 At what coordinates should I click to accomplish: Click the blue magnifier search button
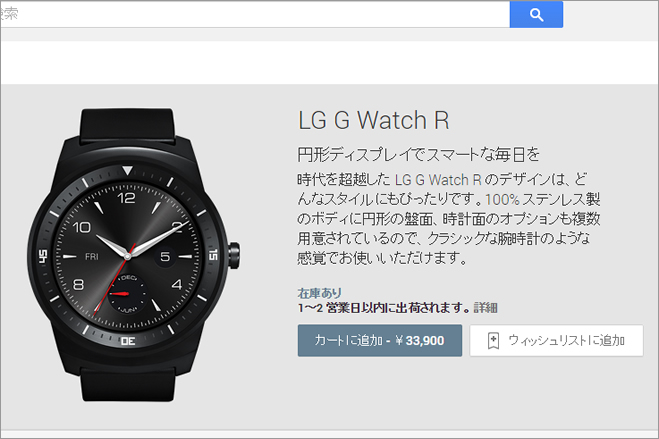pyautogui.click(x=536, y=14)
